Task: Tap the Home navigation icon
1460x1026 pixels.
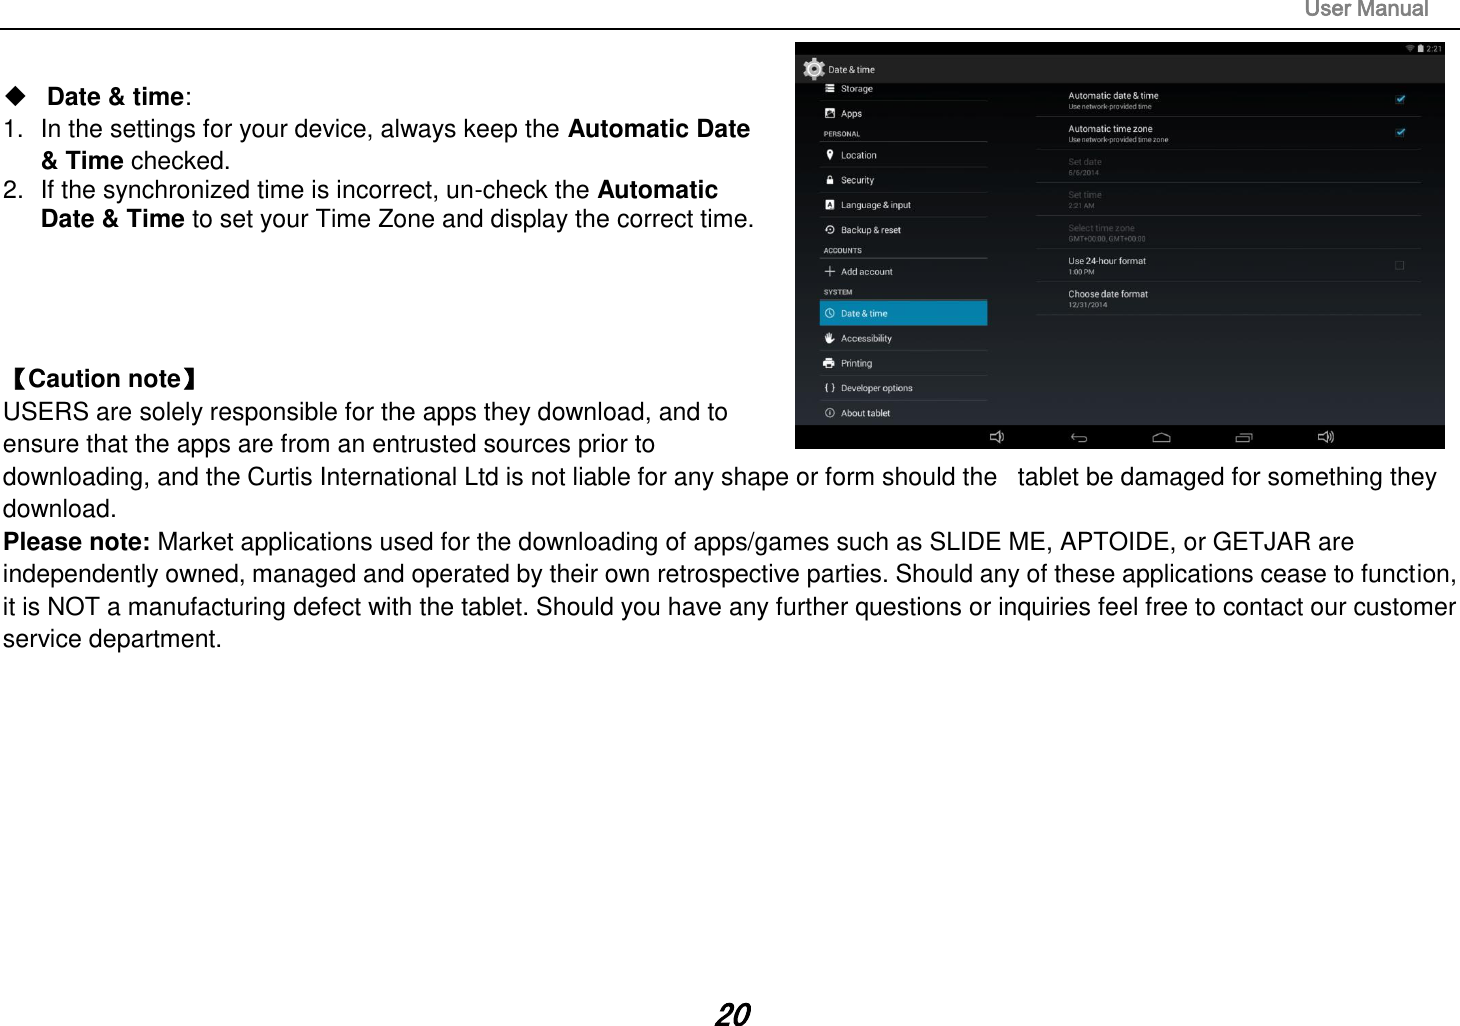Action: pos(1162,438)
